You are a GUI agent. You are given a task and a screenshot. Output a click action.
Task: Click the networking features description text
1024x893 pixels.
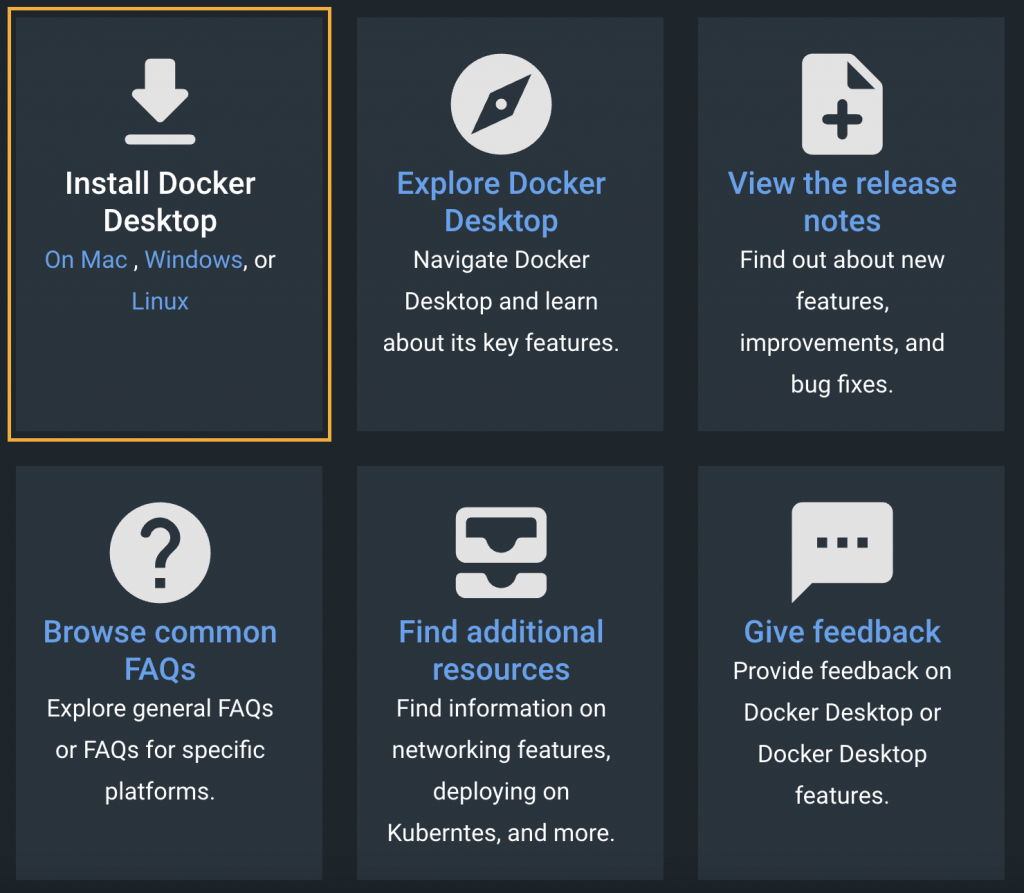(x=501, y=771)
